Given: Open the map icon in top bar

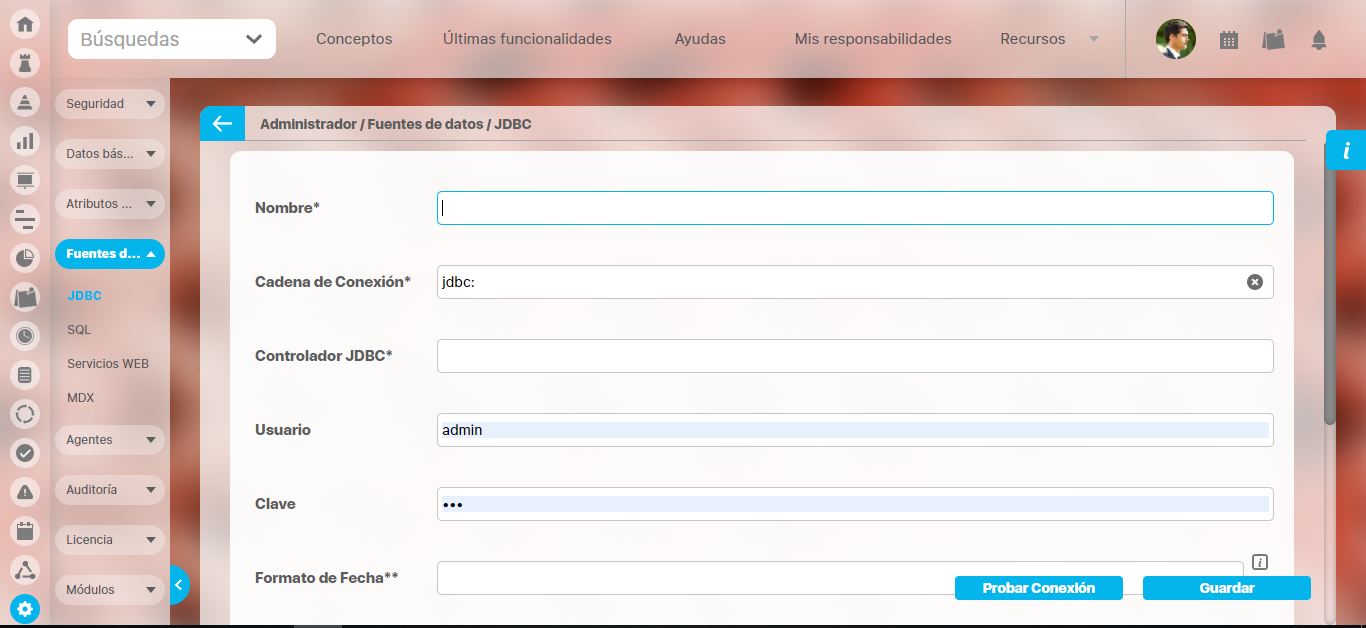Looking at the screenshot, I should (1273, 40).
